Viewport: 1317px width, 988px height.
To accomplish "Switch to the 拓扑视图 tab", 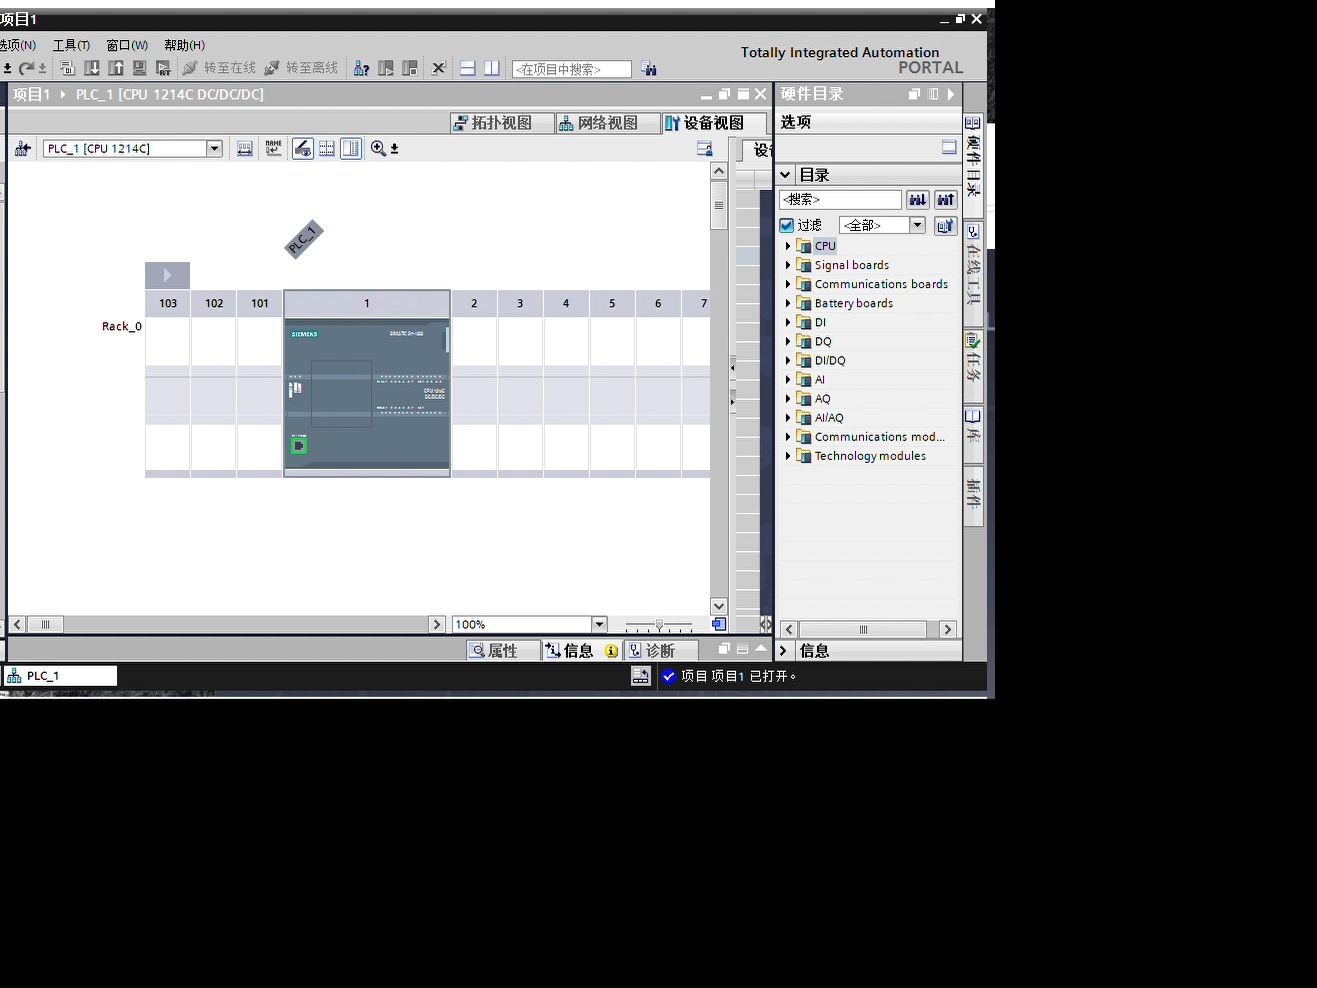I will coord(503,123).
